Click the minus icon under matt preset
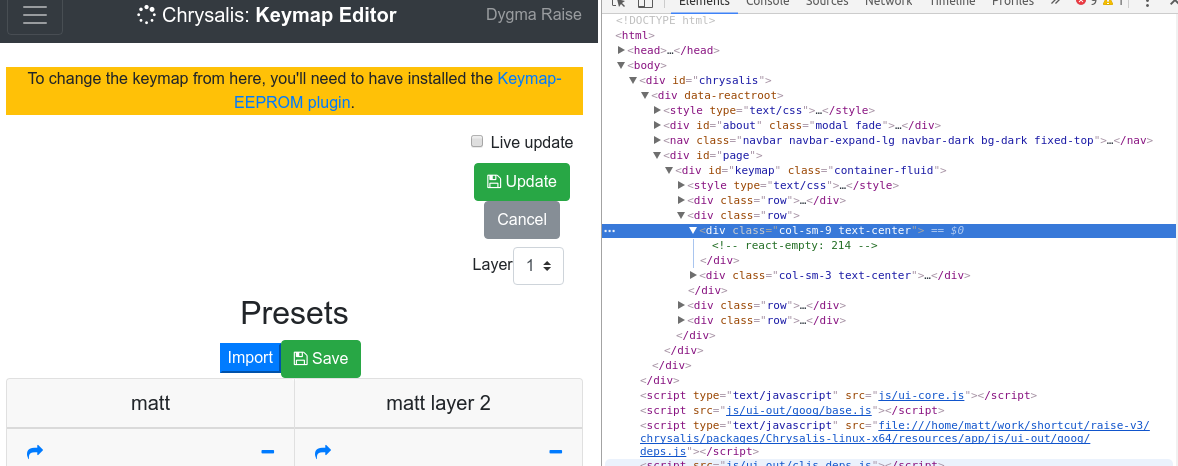 coord(267,452)
